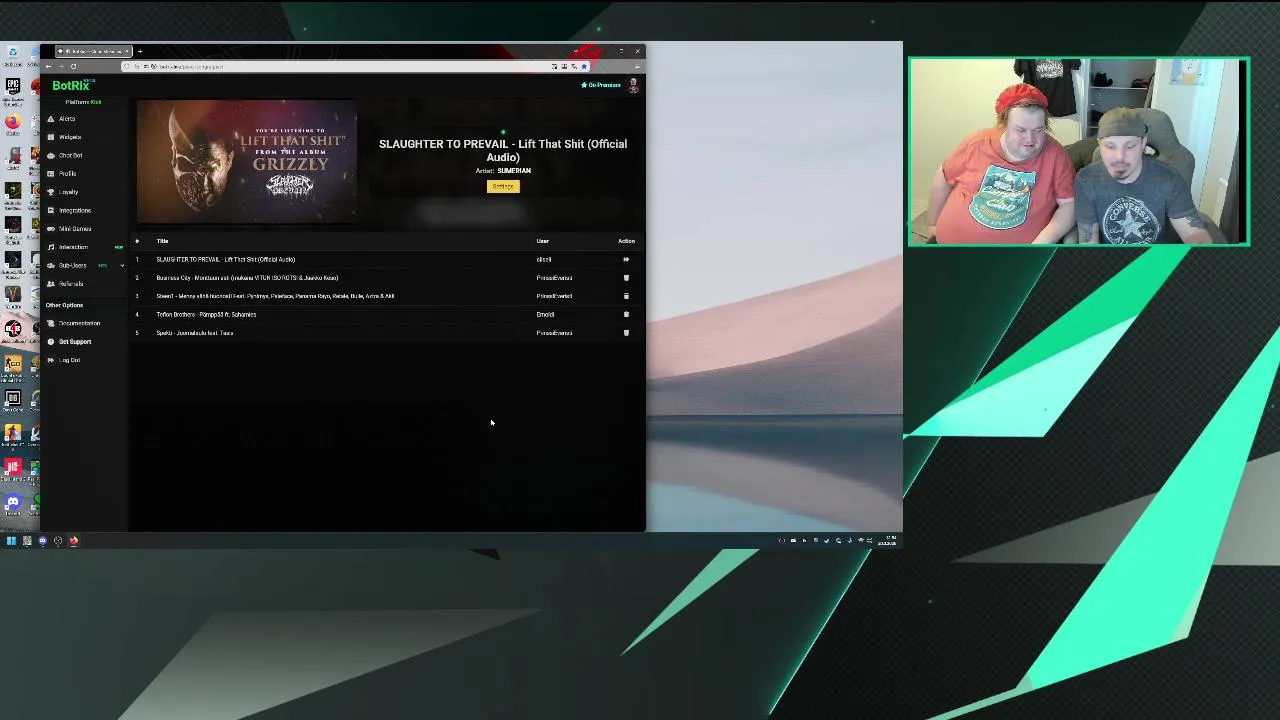
Task: Open Documentation under Other Options
Action: pos(78,323)
